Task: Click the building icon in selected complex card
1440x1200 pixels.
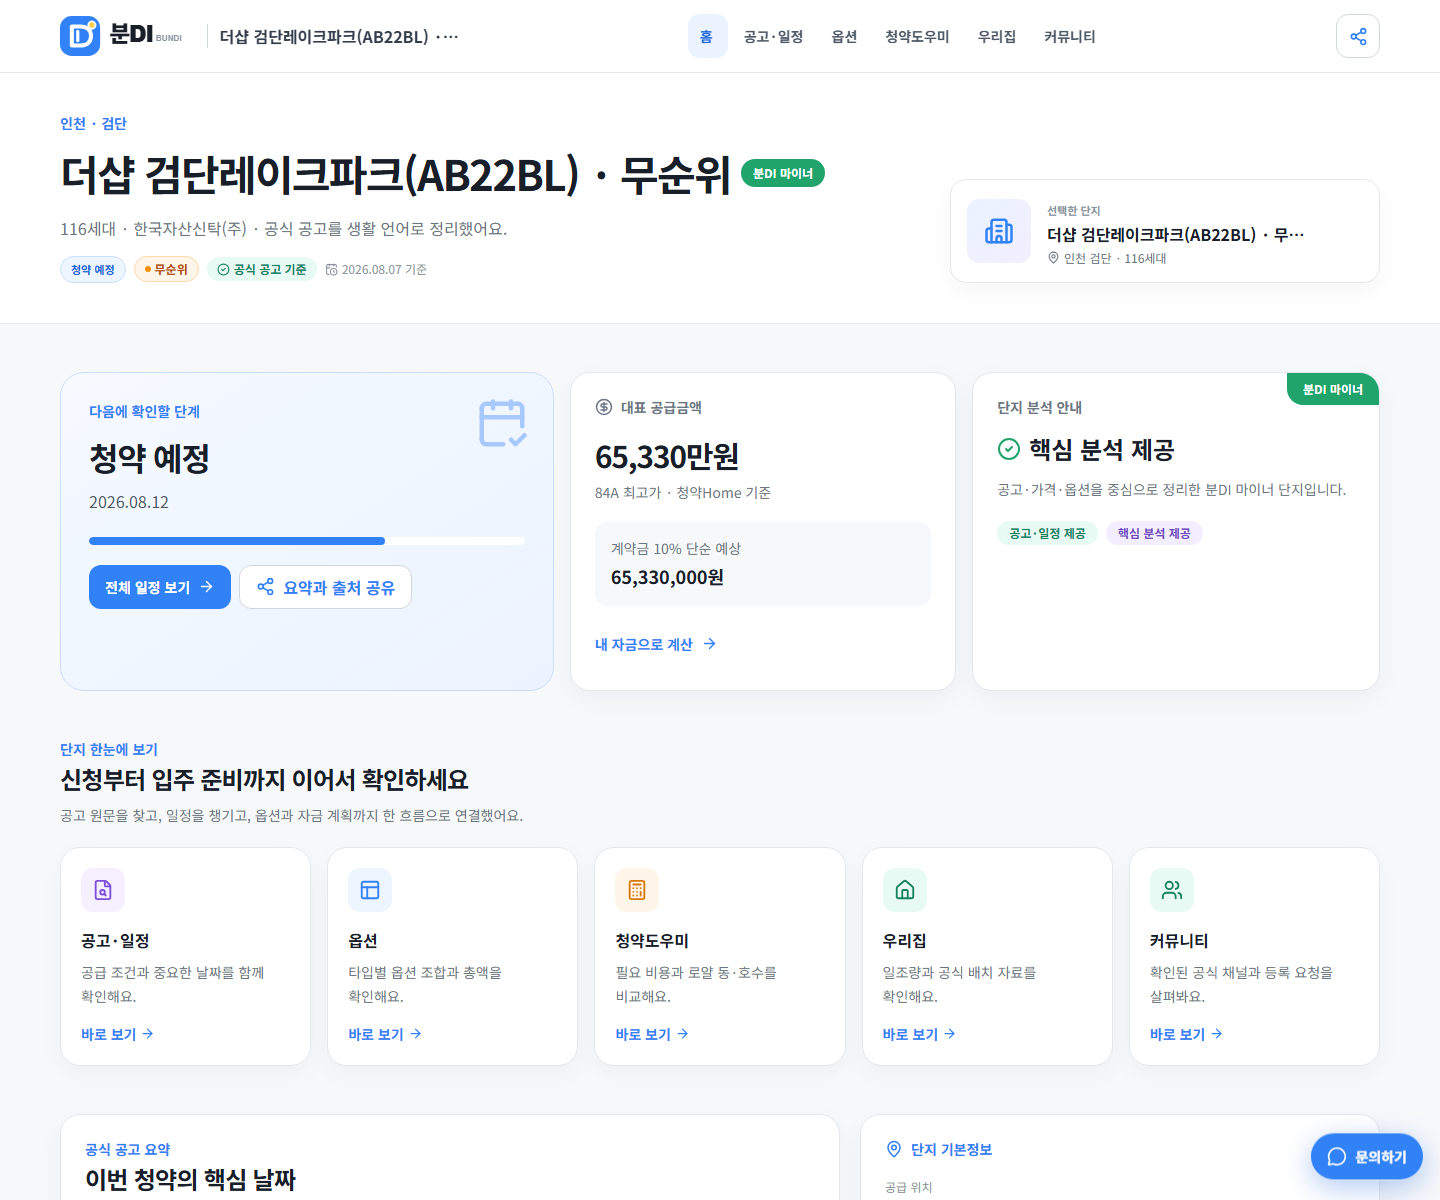Action: click(999, 231)
